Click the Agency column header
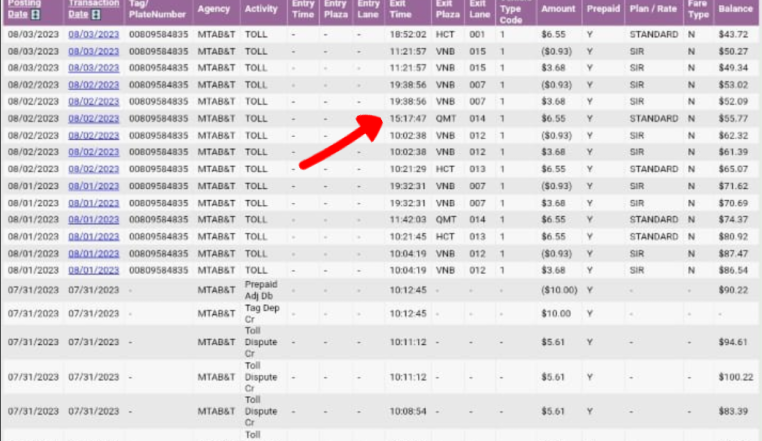The image size is (762, 441). [x=214, y=9]
